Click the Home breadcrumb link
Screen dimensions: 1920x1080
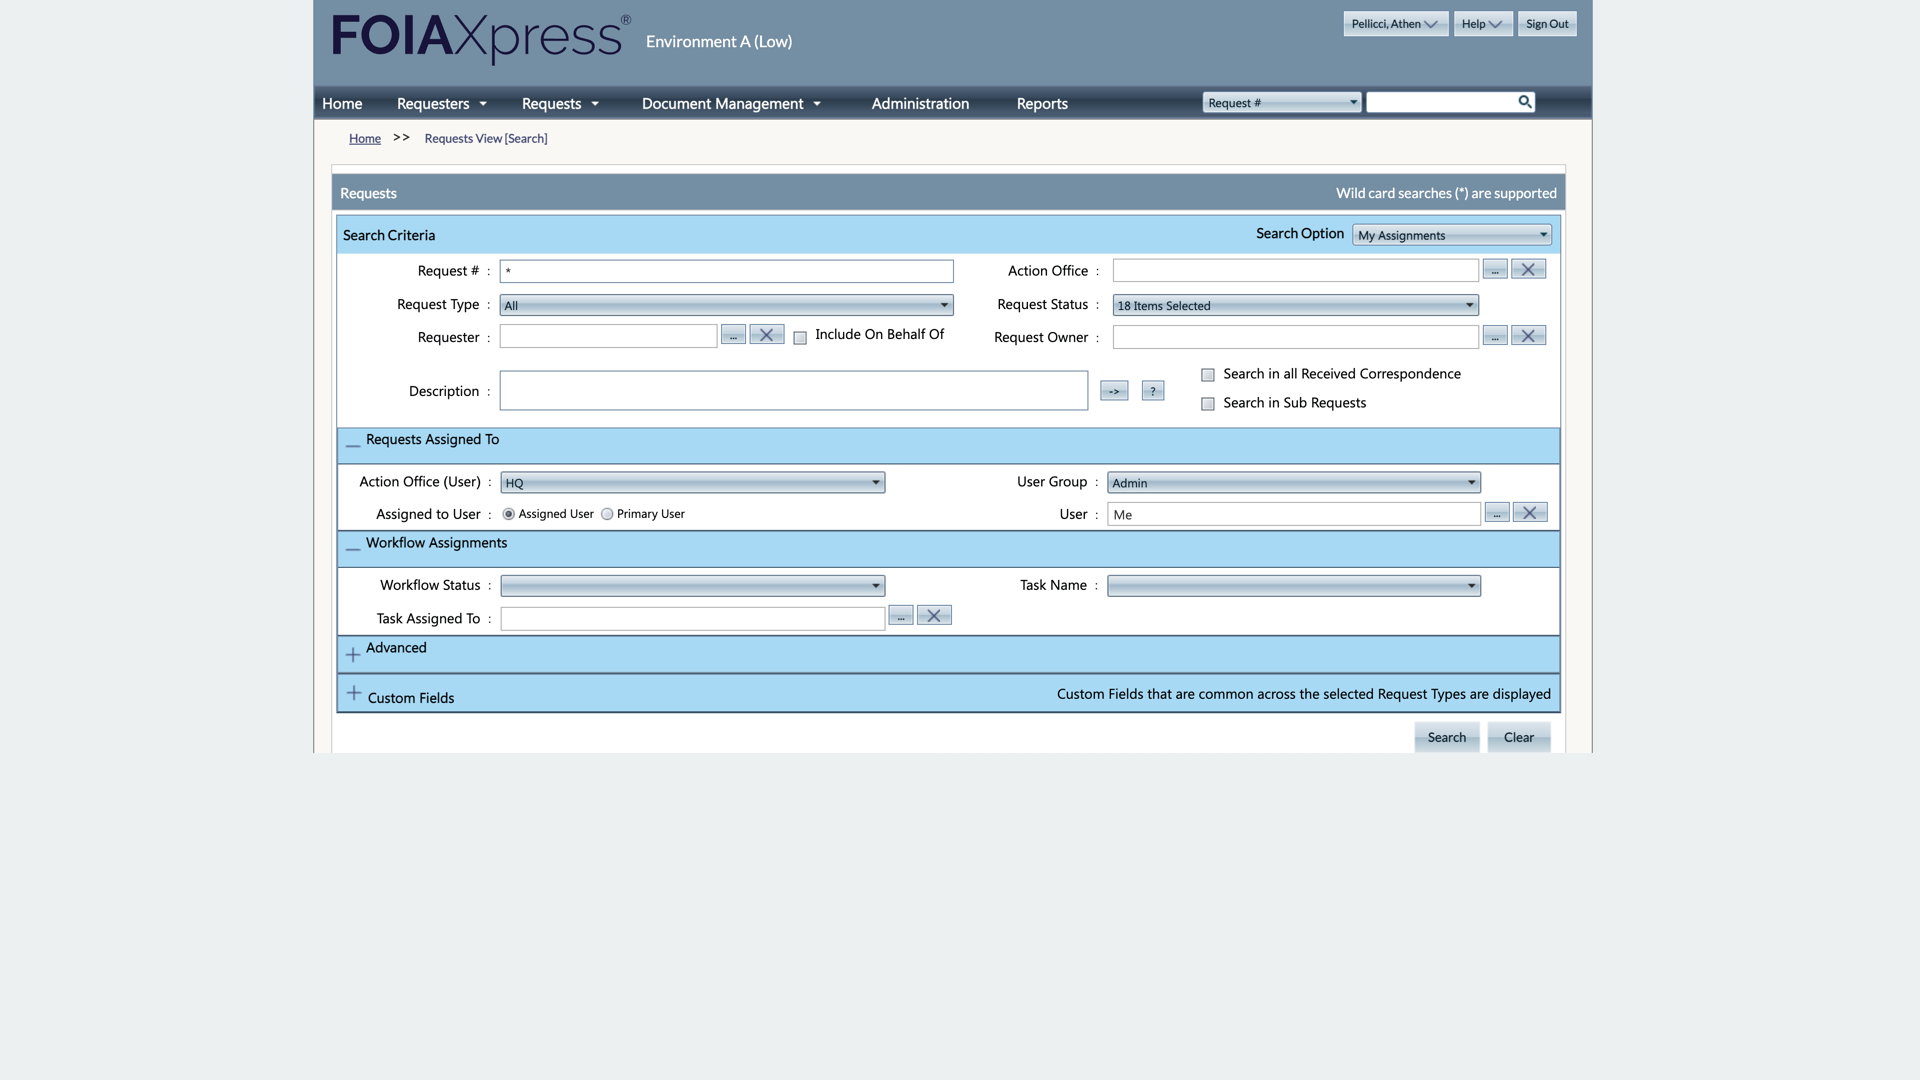[364, 139]
